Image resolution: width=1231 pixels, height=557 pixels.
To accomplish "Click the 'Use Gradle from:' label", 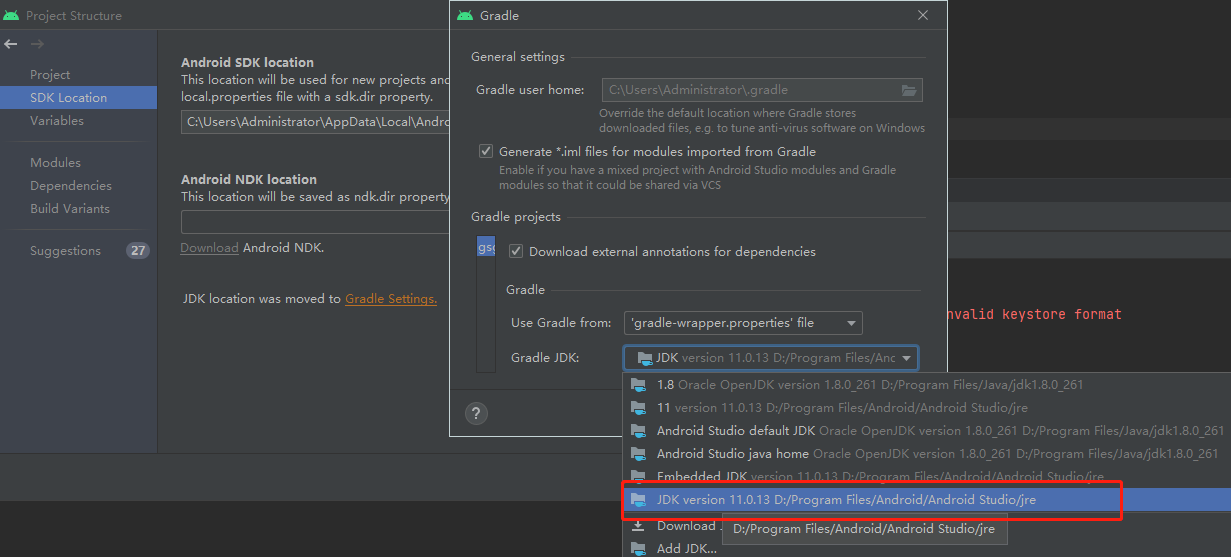I will pyautogui.click(x=561, y=323).
